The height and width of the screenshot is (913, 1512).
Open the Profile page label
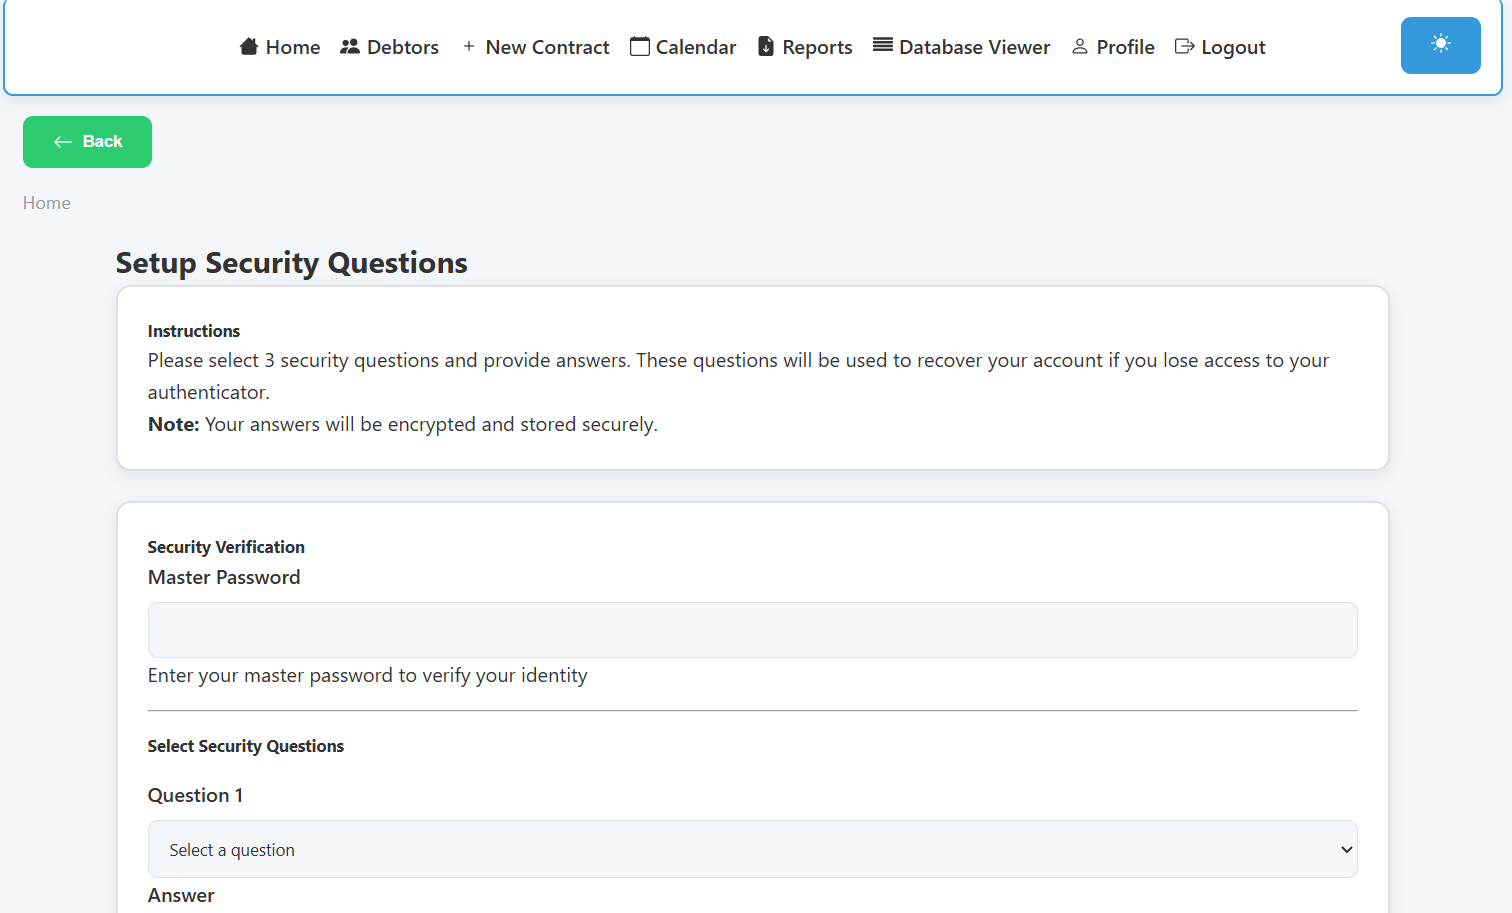click(x=1125, y=47)
